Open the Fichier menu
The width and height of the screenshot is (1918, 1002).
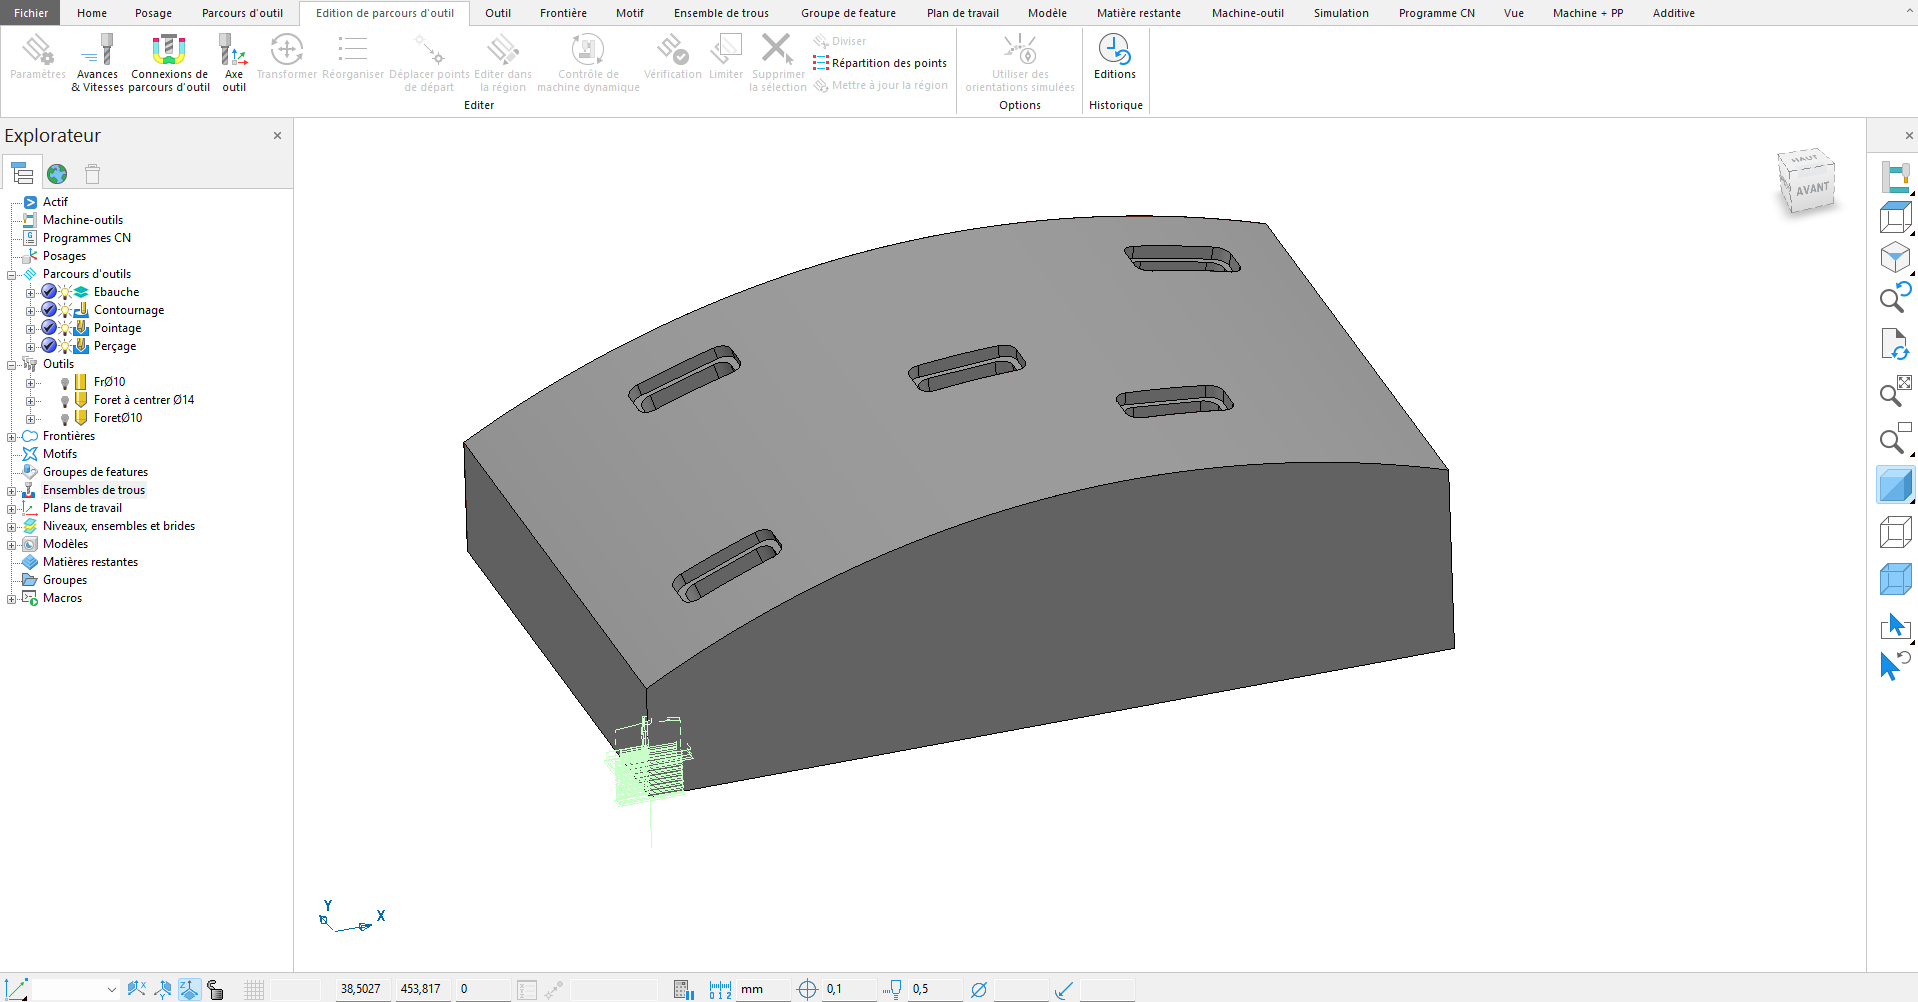tap(31, 13)
